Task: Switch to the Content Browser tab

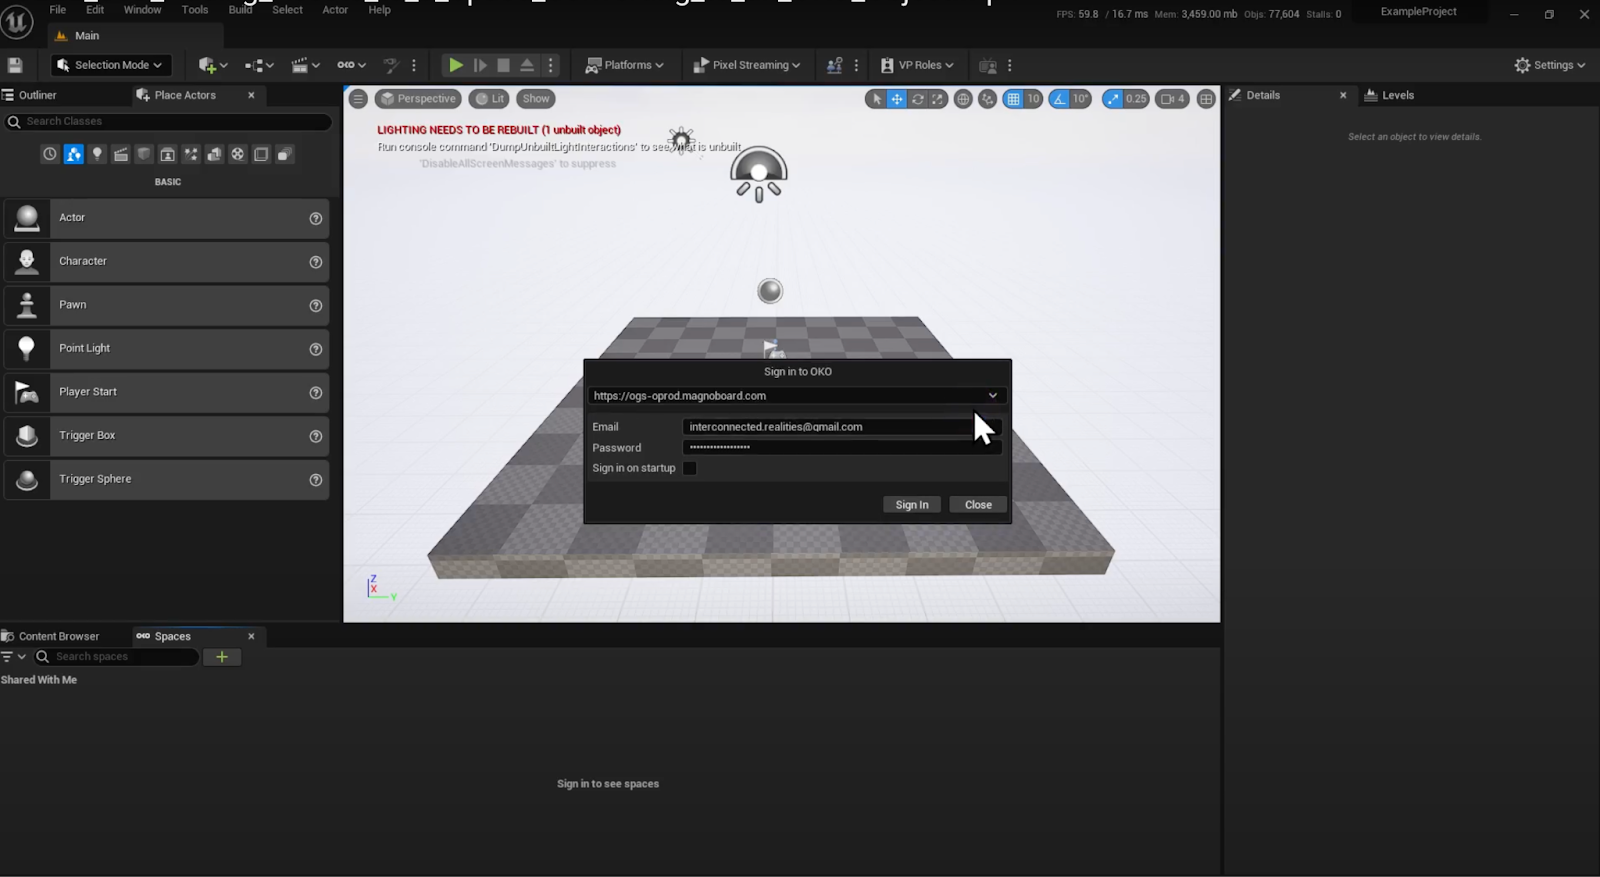Action: [58, 636]
